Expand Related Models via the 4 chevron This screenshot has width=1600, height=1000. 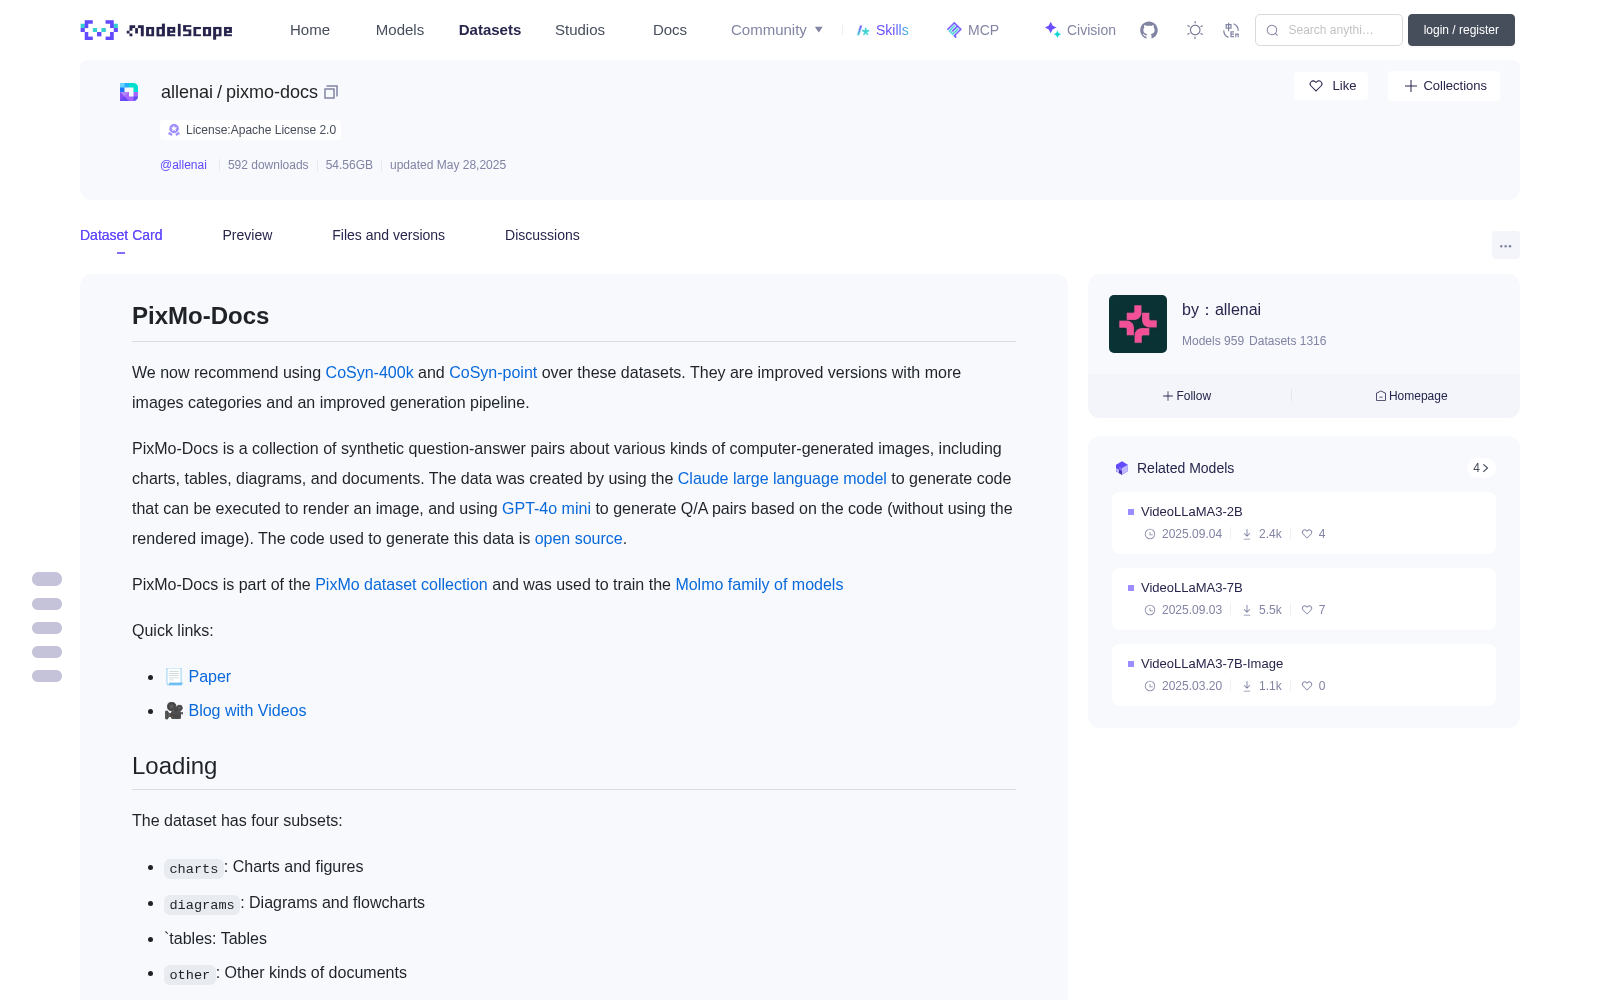click(1481, 468)
